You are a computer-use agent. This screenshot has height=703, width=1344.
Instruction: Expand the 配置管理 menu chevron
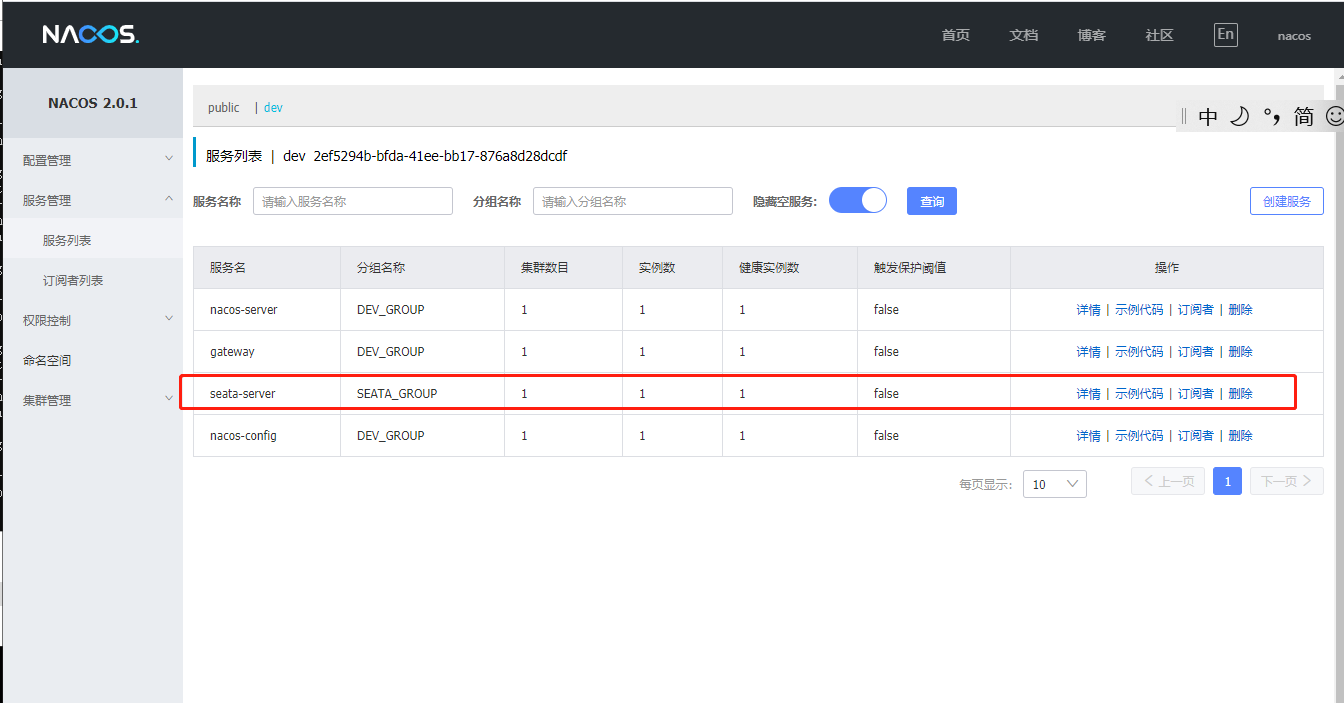pyautogui.click(x=169, y=159)
